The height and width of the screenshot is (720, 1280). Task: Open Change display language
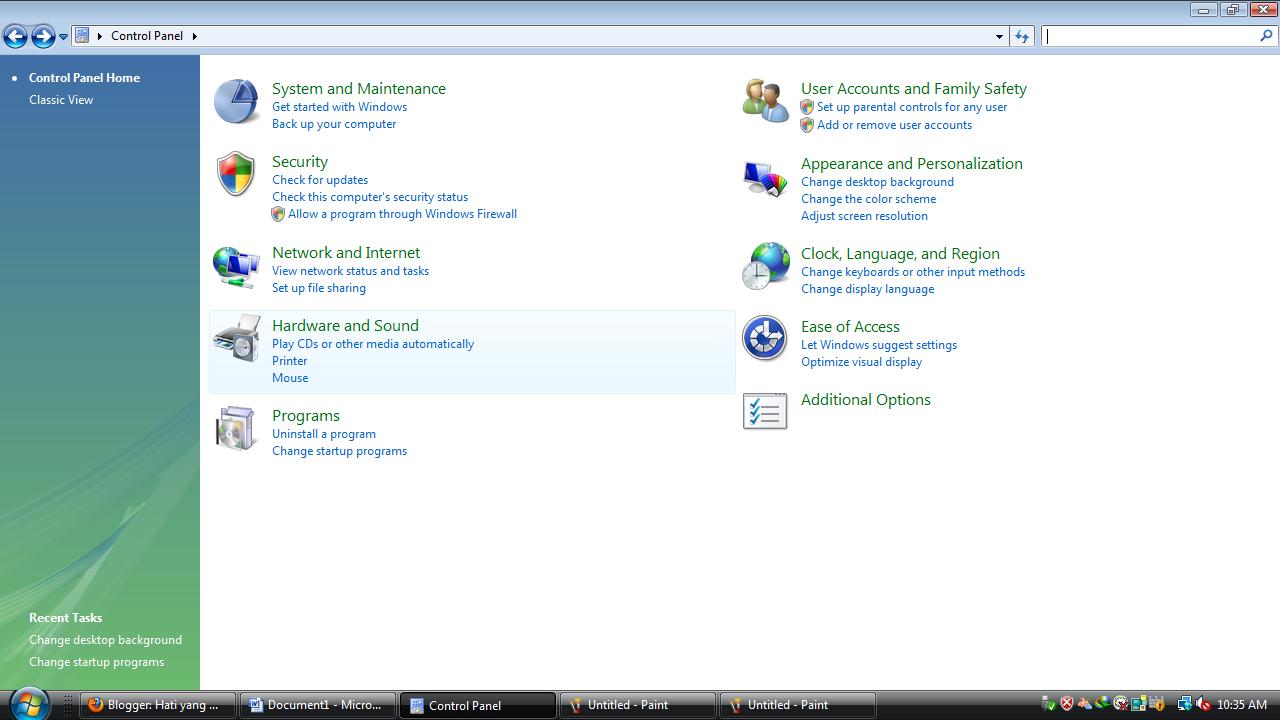click(867, 289)
